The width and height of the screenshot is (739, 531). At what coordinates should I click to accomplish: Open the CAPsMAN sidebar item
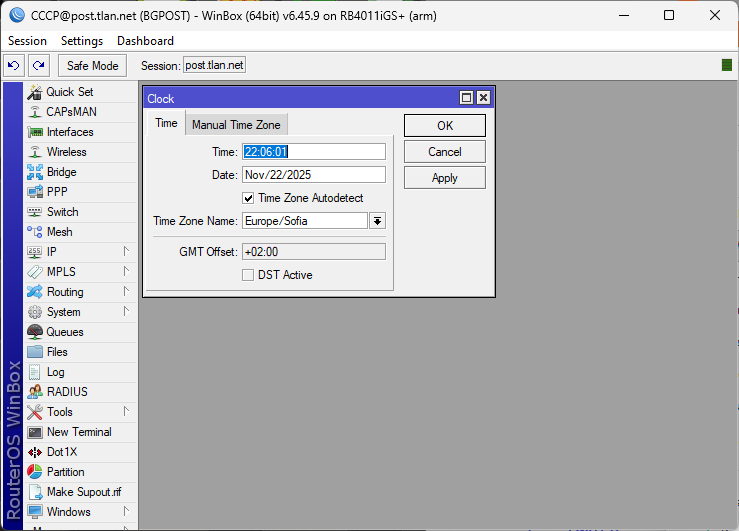click(71, 112)
